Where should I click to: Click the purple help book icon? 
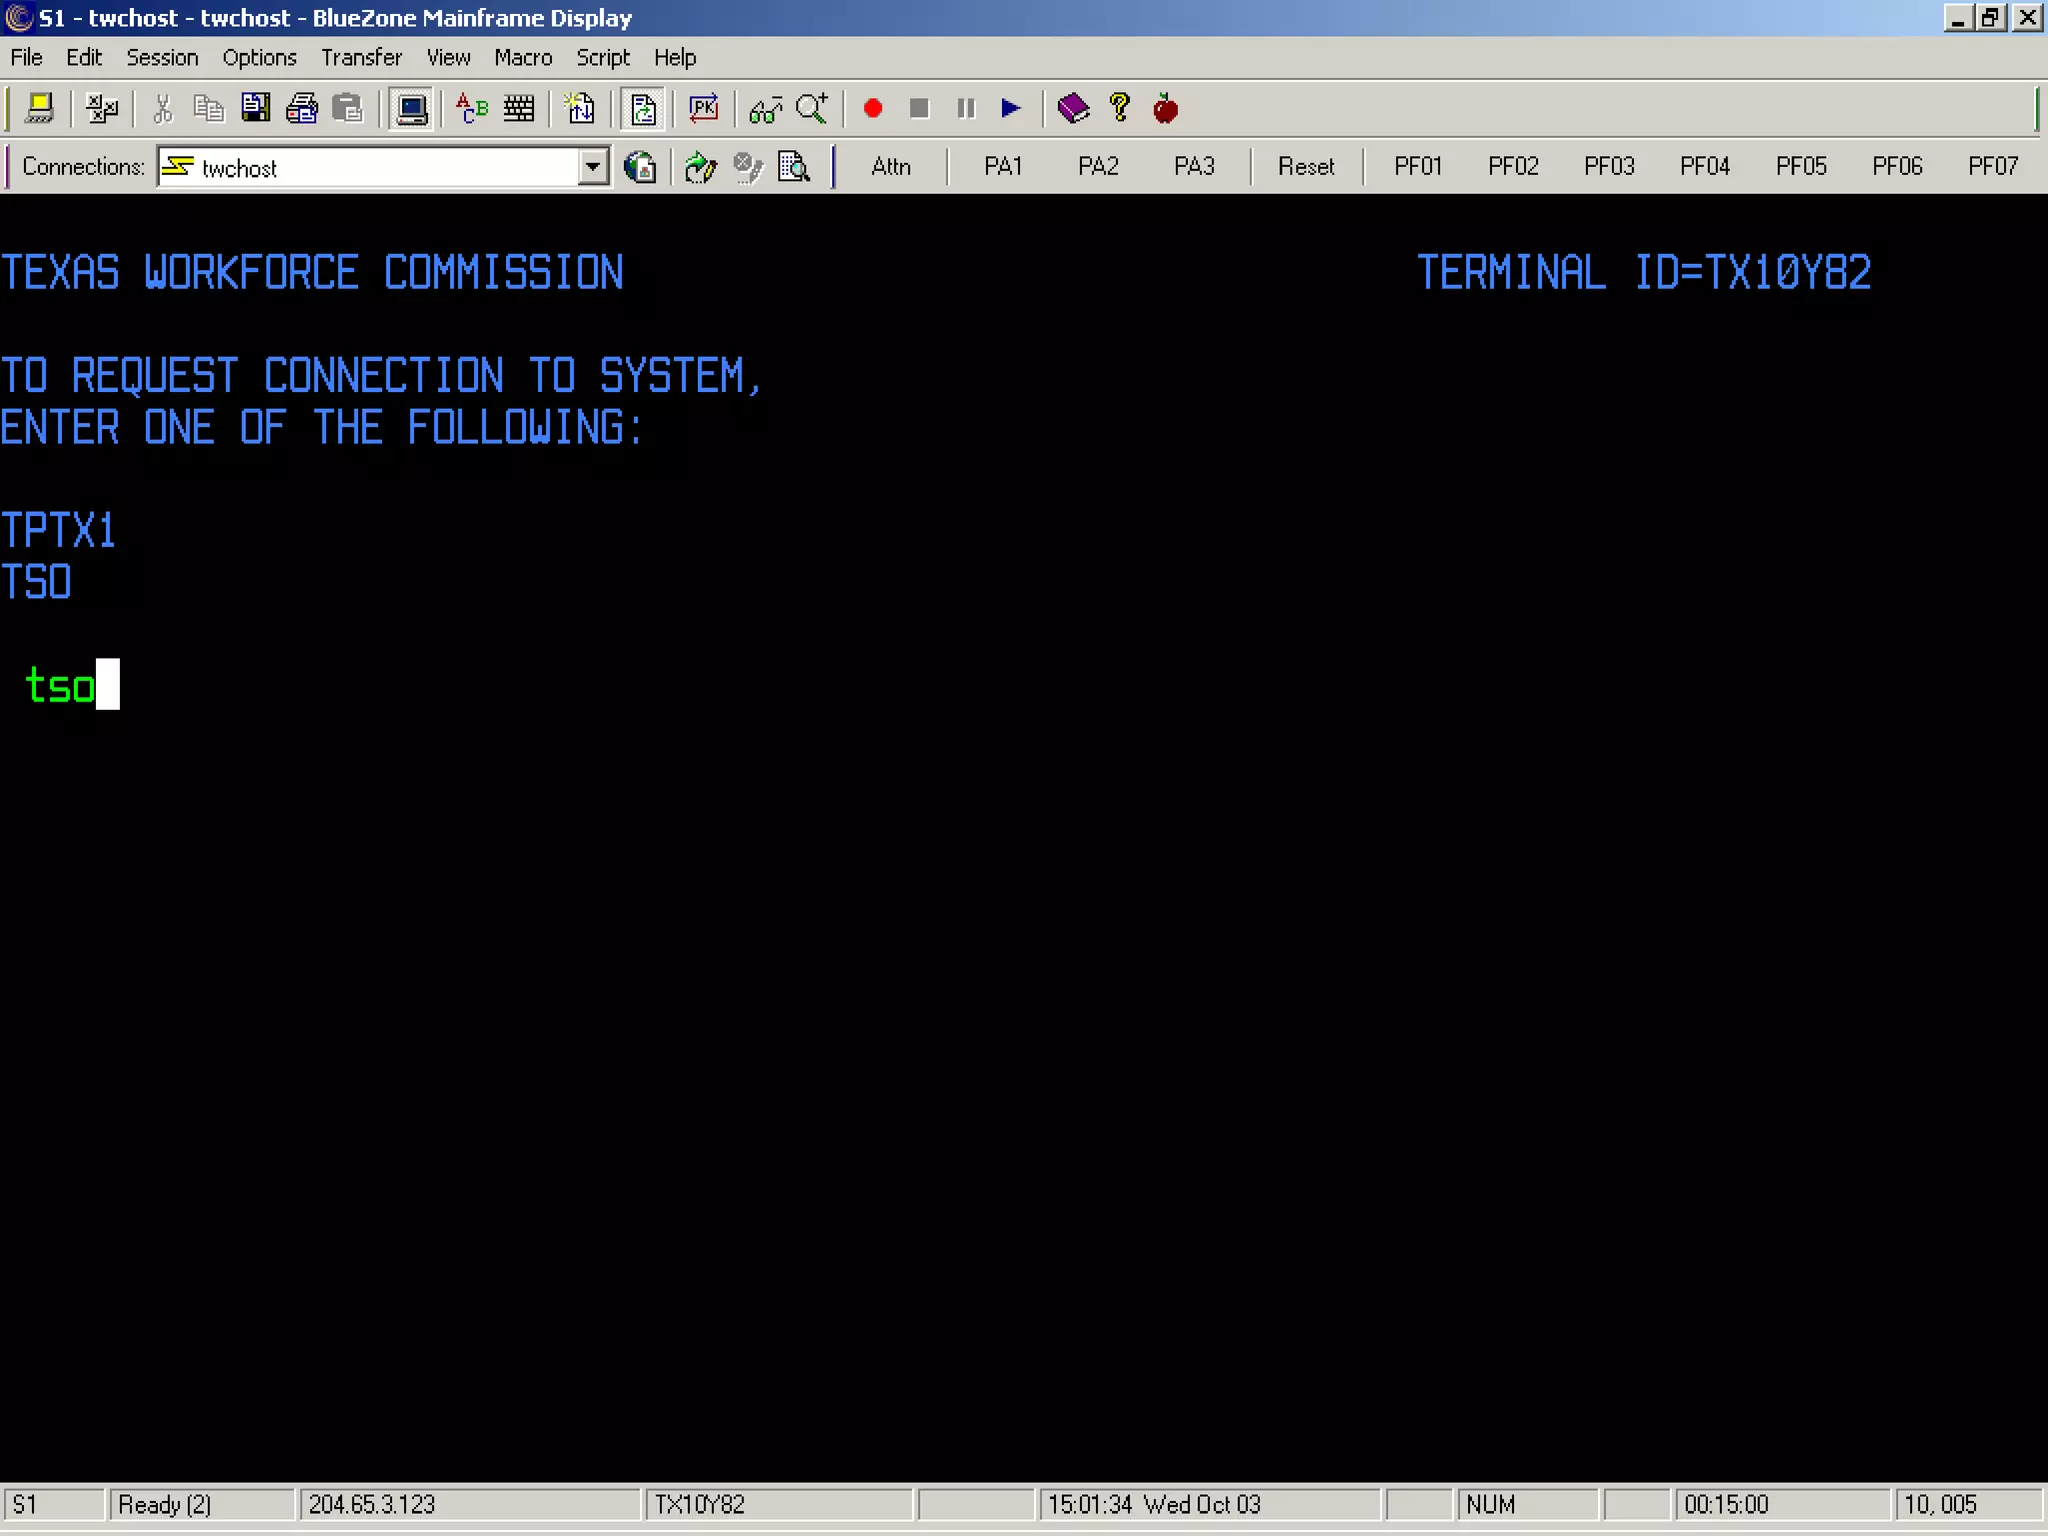tap(1073, 108)
